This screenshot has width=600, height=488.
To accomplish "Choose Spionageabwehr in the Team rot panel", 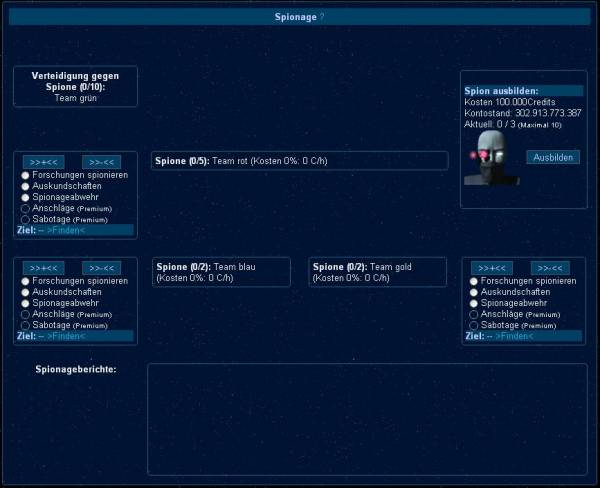I will (x=26, y=197).
